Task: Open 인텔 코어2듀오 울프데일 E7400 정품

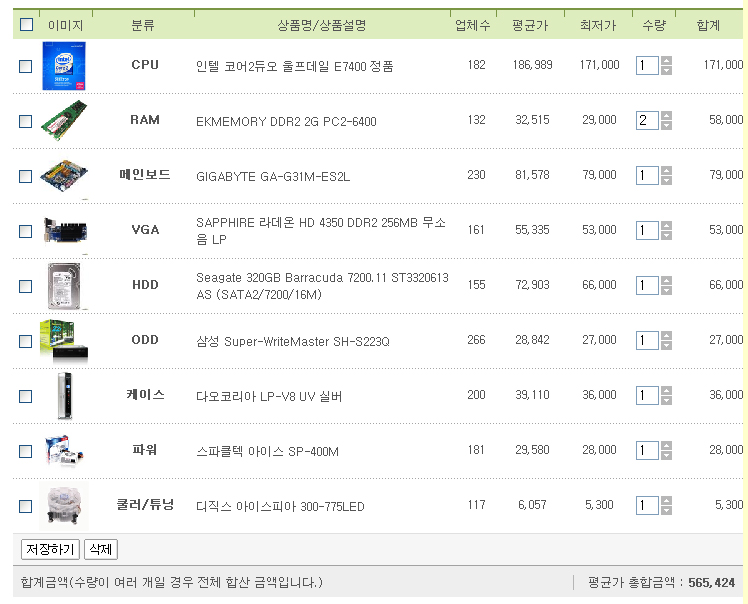Action: (x=294, y=66)
